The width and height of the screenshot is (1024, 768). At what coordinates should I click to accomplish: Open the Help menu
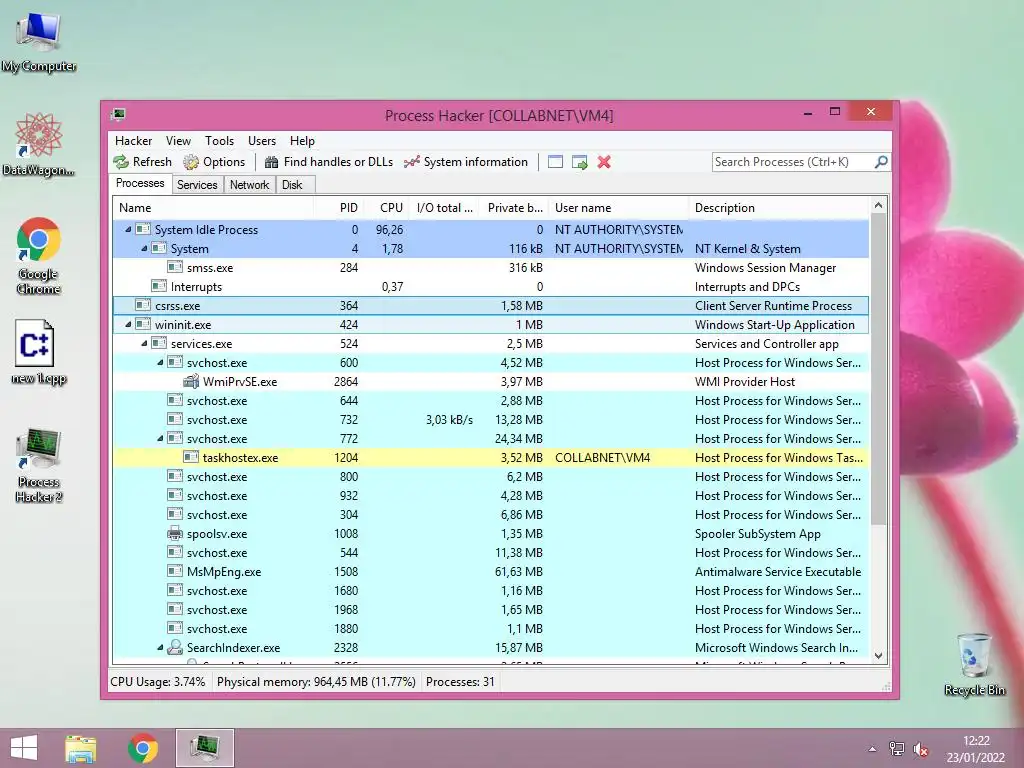302,140
